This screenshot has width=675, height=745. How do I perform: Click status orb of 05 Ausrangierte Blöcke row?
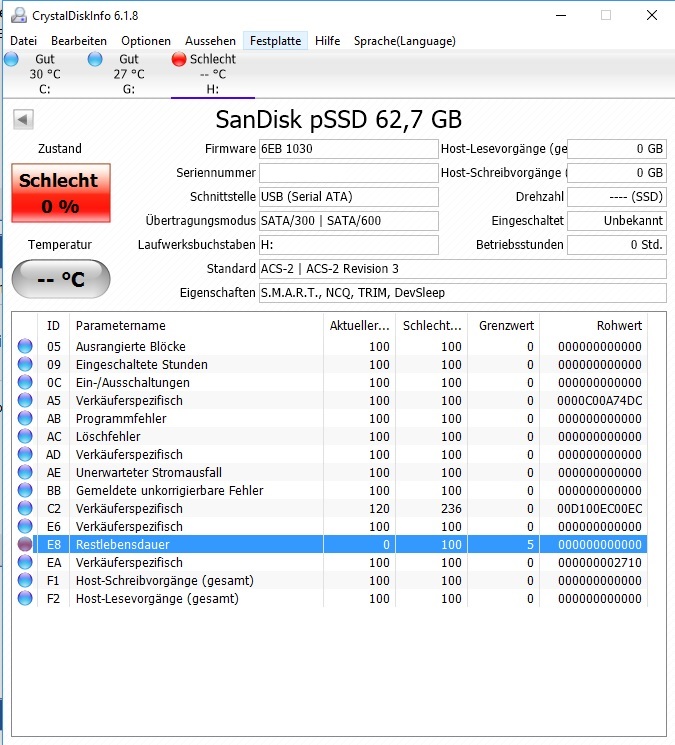click(x=25, y=346)
